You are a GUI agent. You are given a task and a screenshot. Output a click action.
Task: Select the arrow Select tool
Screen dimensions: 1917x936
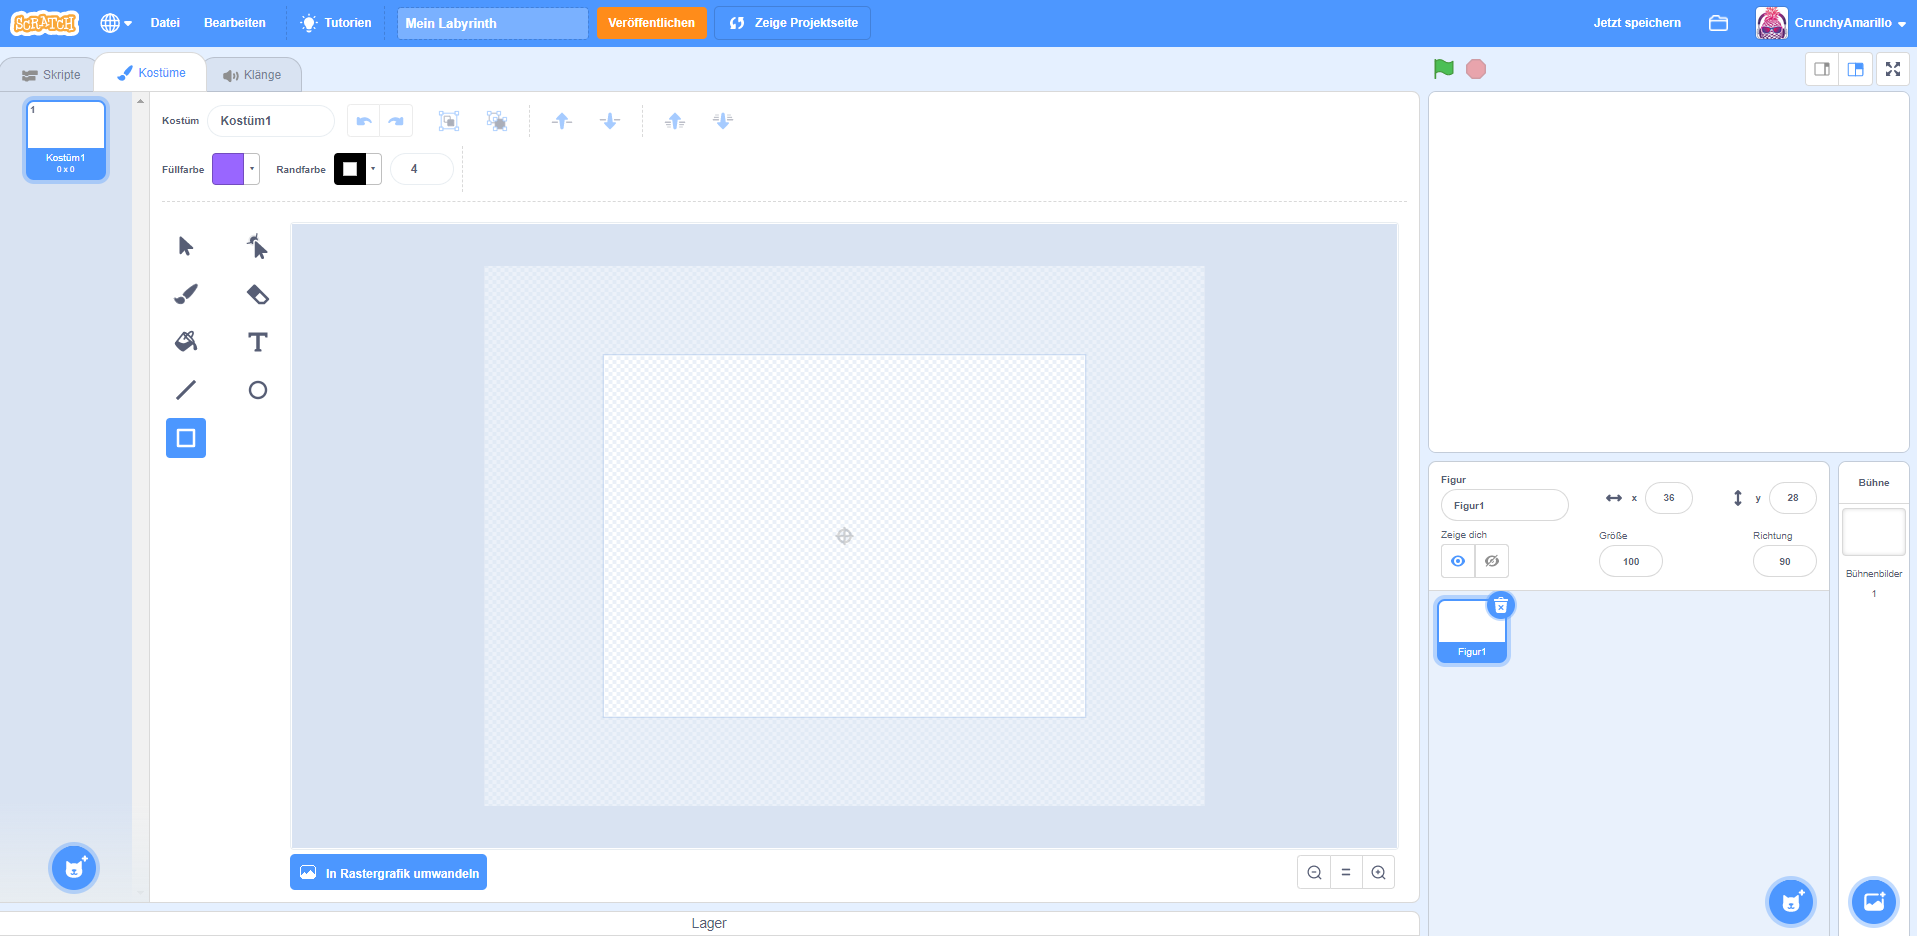[186, 246]
